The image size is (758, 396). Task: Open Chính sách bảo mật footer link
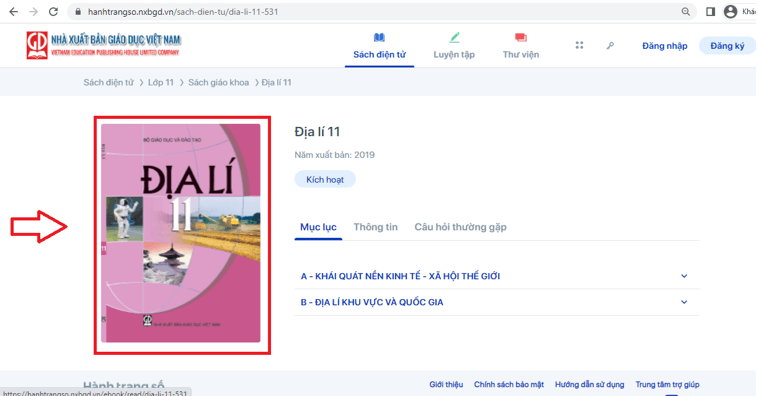point(509,384)
